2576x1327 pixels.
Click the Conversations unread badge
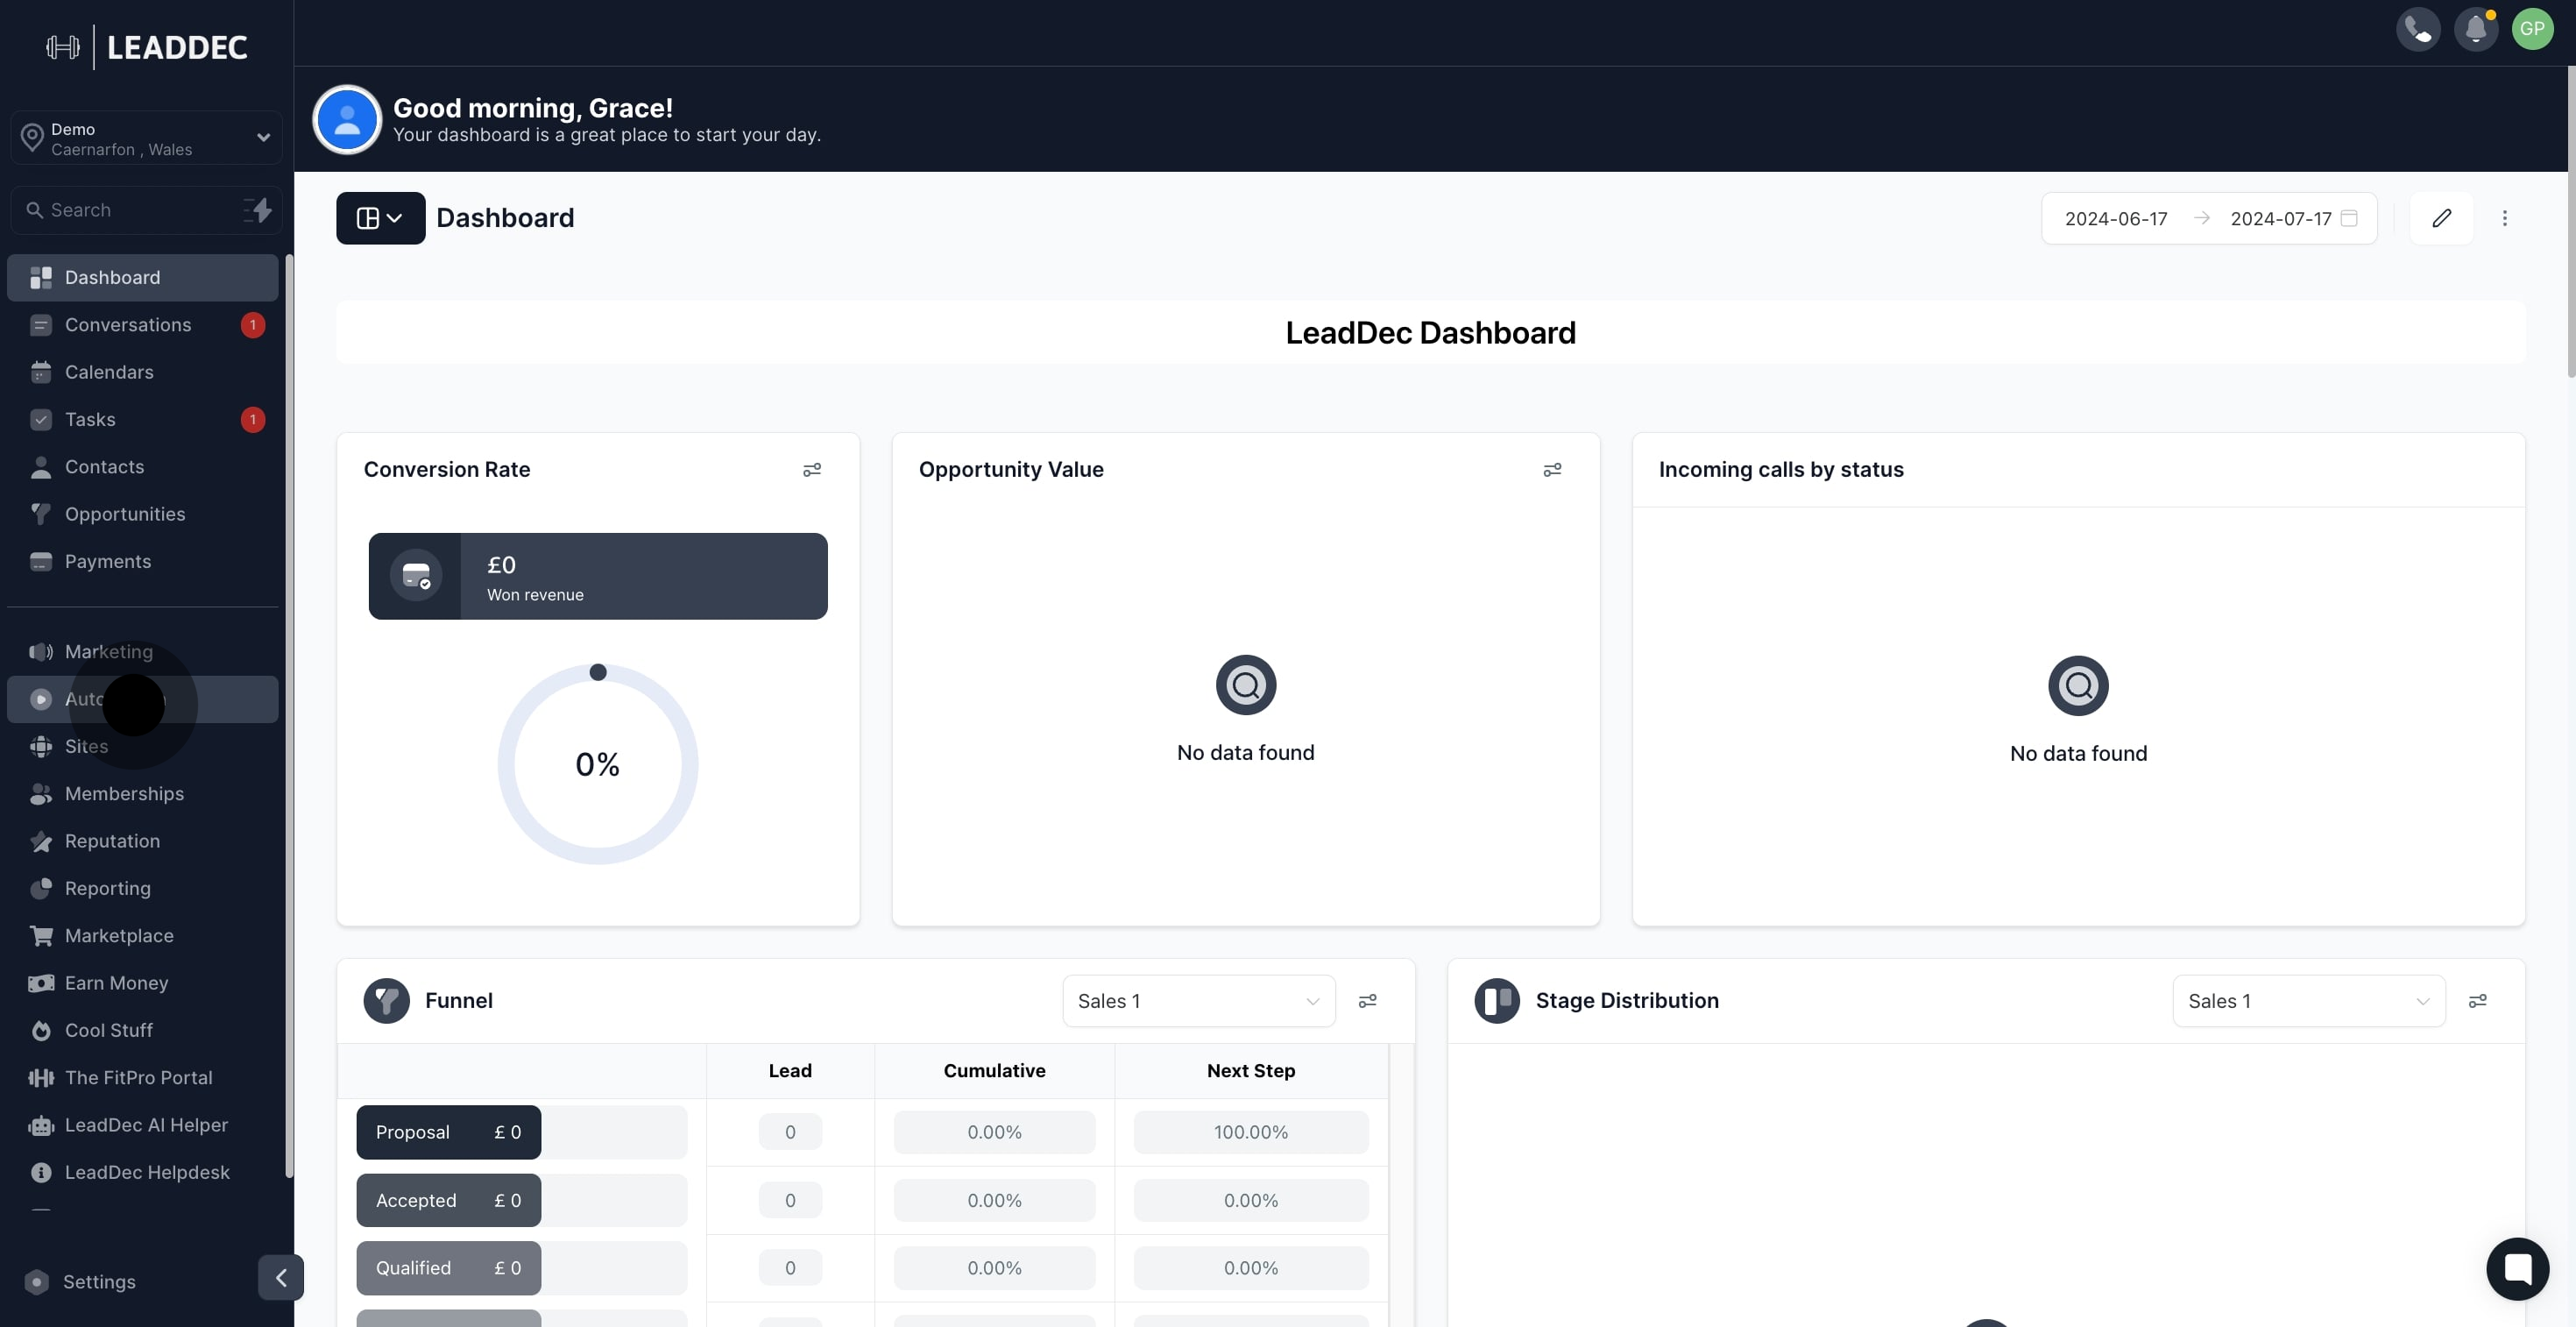(253, 325)
